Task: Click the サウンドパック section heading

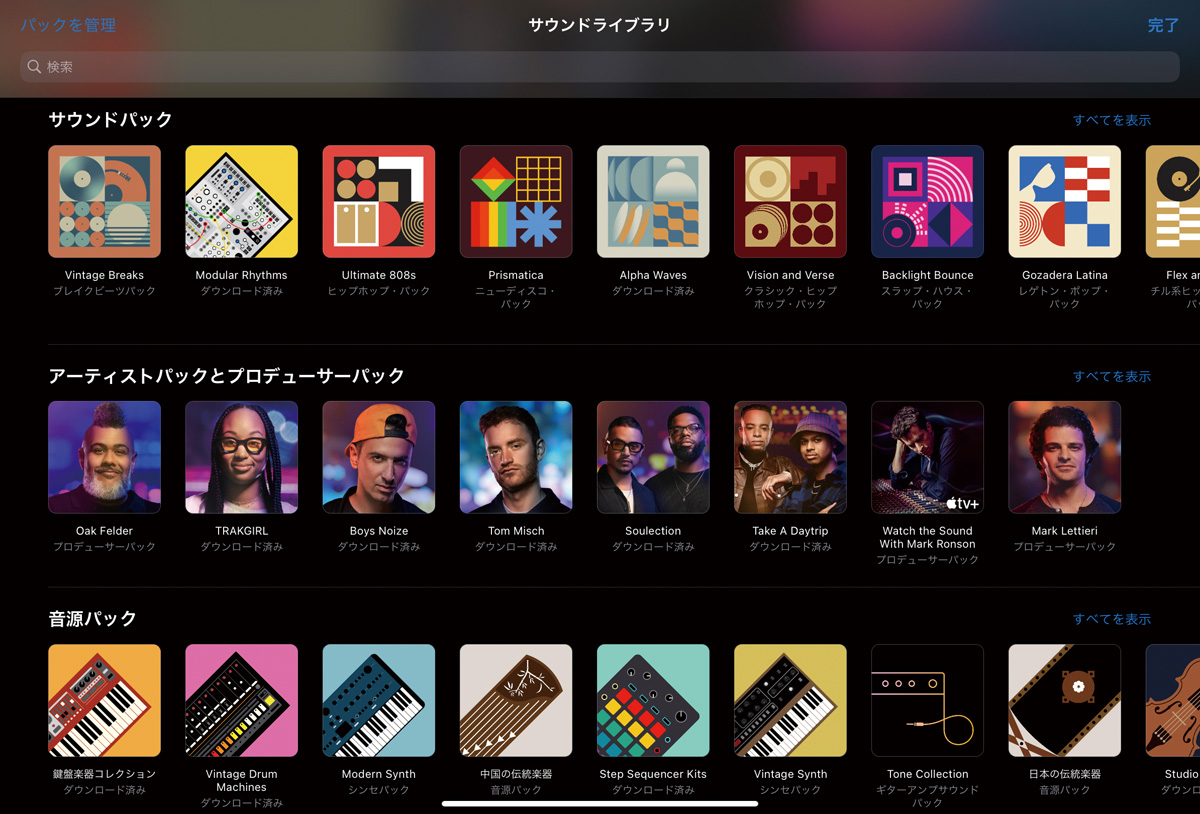Action: 111,119
